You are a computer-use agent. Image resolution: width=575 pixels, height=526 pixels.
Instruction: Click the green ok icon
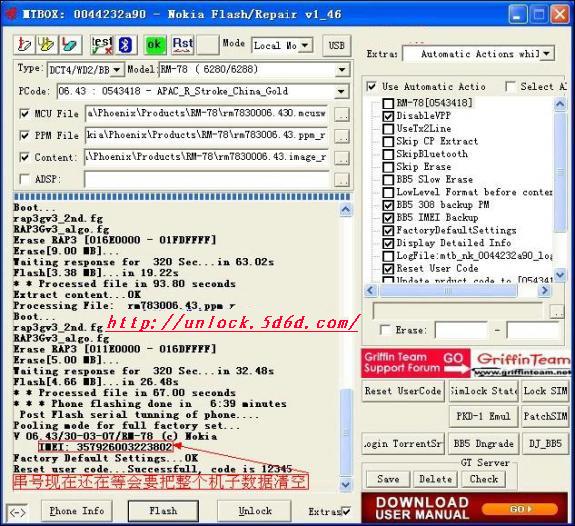[154, 45]
